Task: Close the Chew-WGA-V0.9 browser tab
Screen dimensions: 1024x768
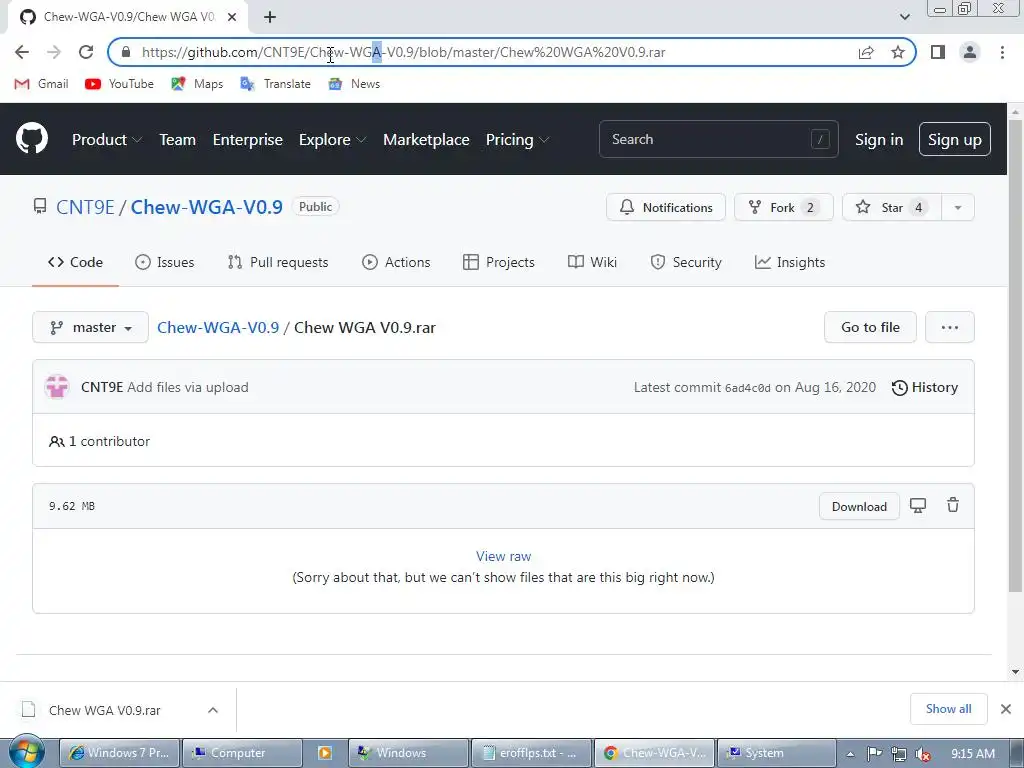Action: [232, 17]
